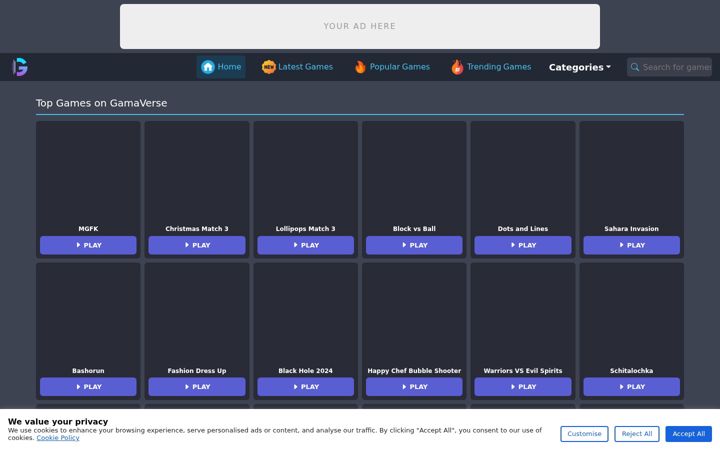Open Trending Games page

[x=491, y=67]
